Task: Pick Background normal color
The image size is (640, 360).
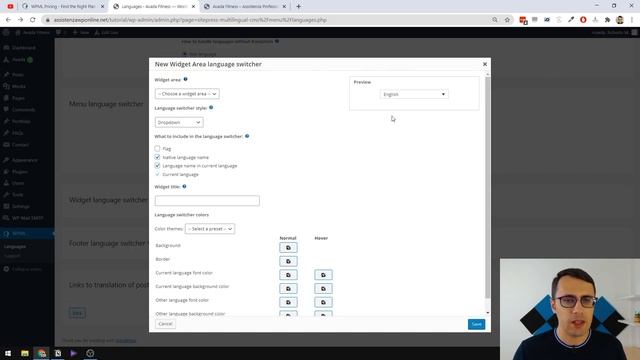Action: click(x=288, y=248)
